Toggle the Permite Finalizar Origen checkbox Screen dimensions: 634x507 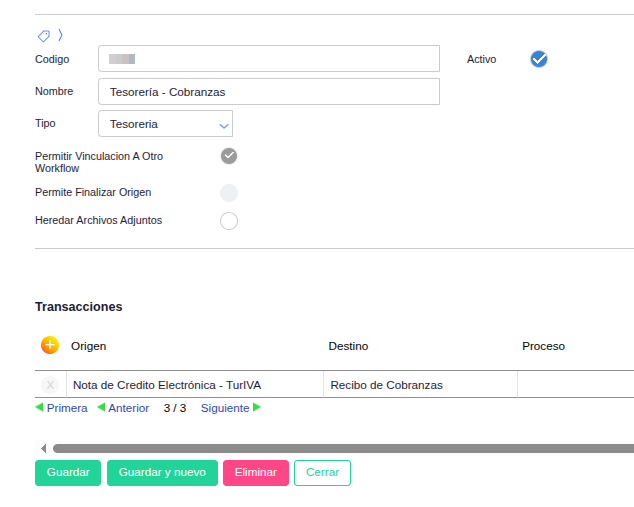pyautogui.click(x=229, y=193)
